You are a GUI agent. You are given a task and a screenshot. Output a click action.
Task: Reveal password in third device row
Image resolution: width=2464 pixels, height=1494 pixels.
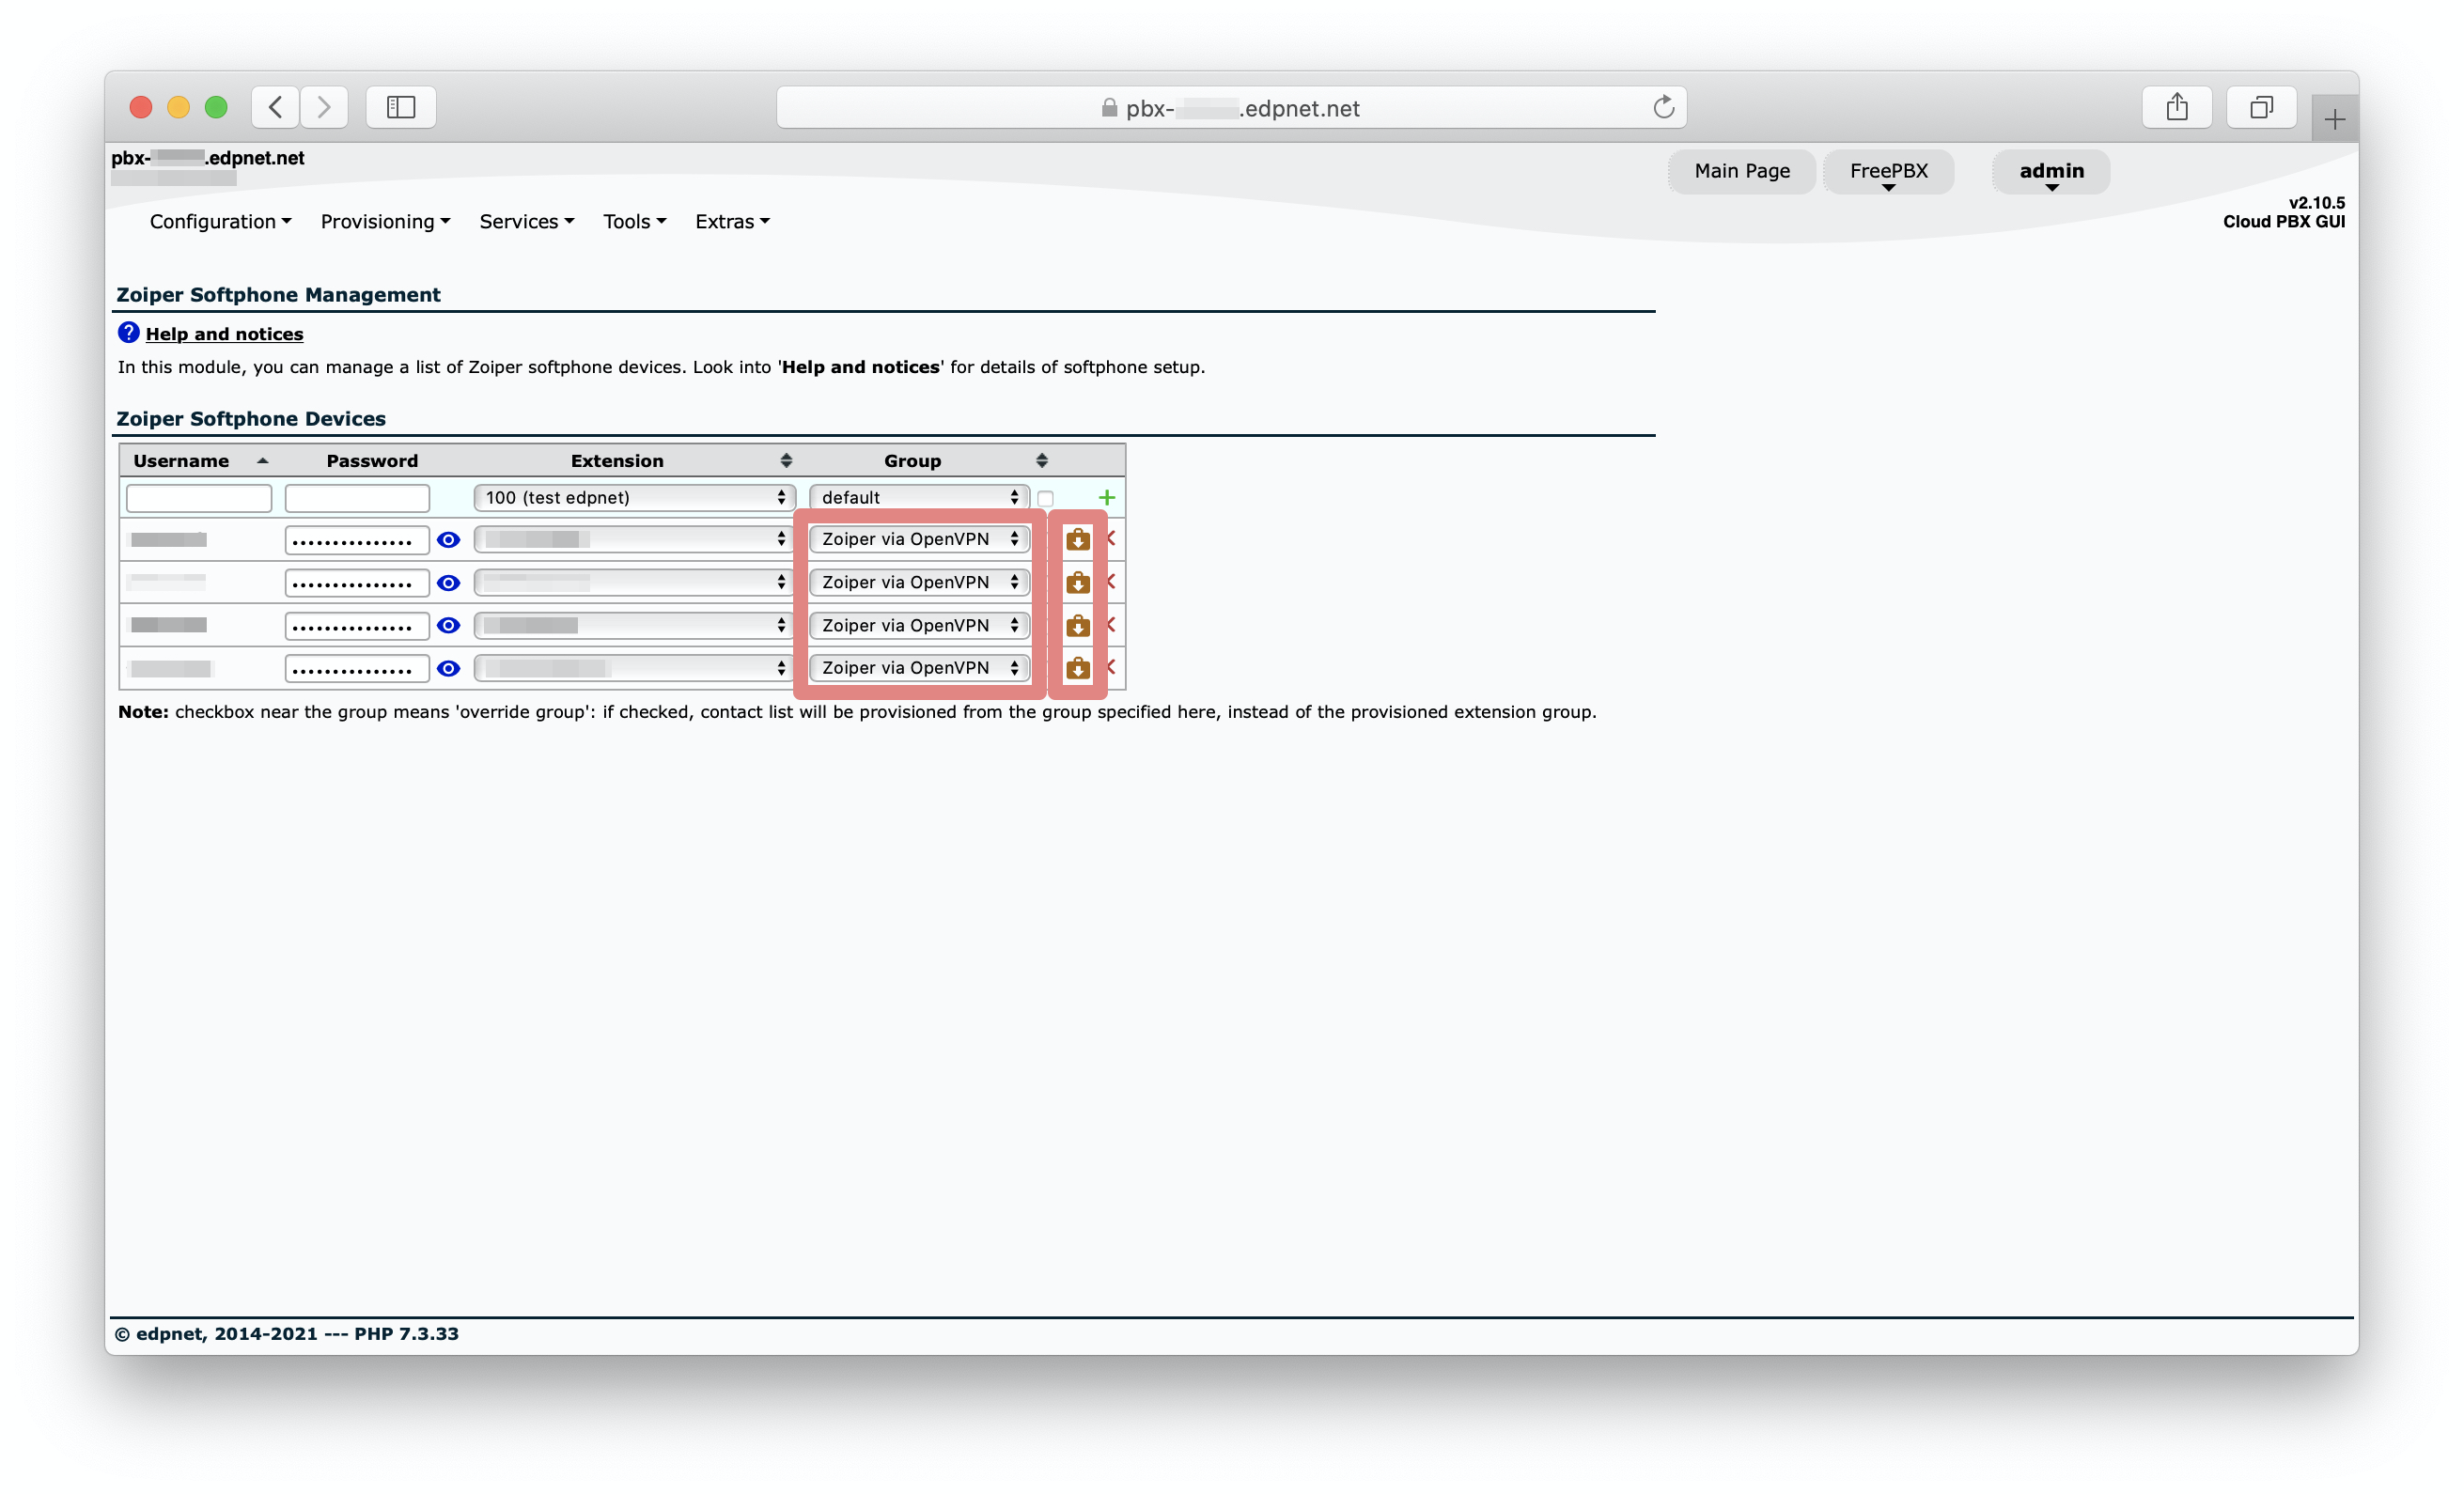448,625
